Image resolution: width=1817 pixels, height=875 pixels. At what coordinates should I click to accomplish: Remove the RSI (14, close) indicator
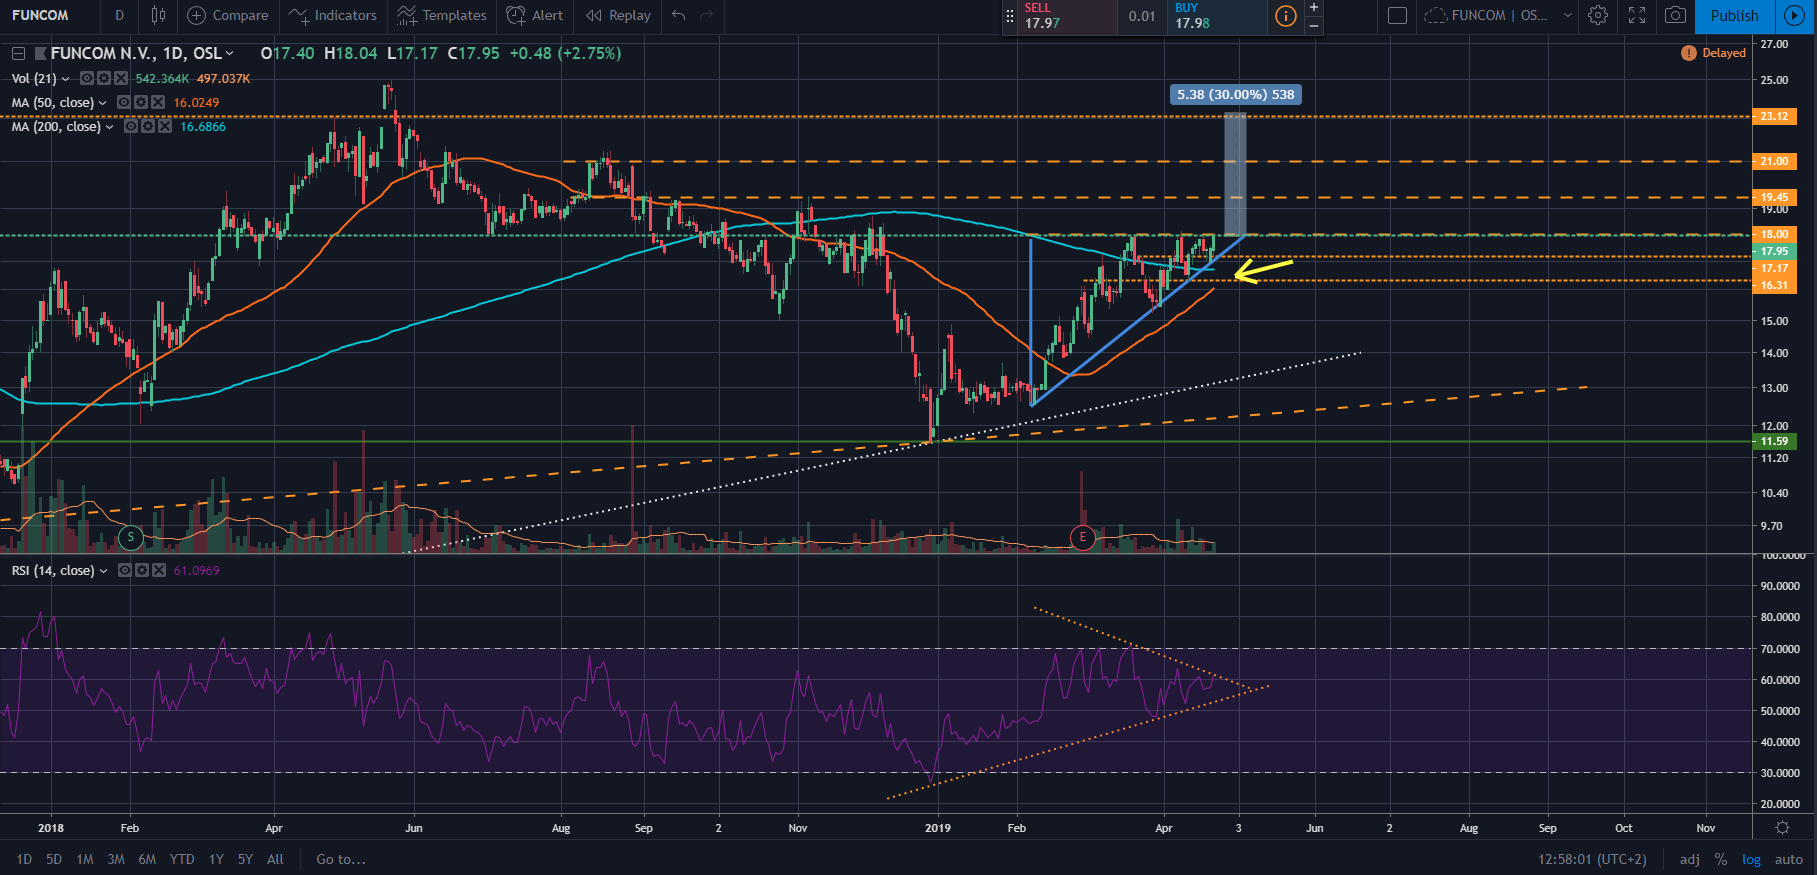pos(158,570)
